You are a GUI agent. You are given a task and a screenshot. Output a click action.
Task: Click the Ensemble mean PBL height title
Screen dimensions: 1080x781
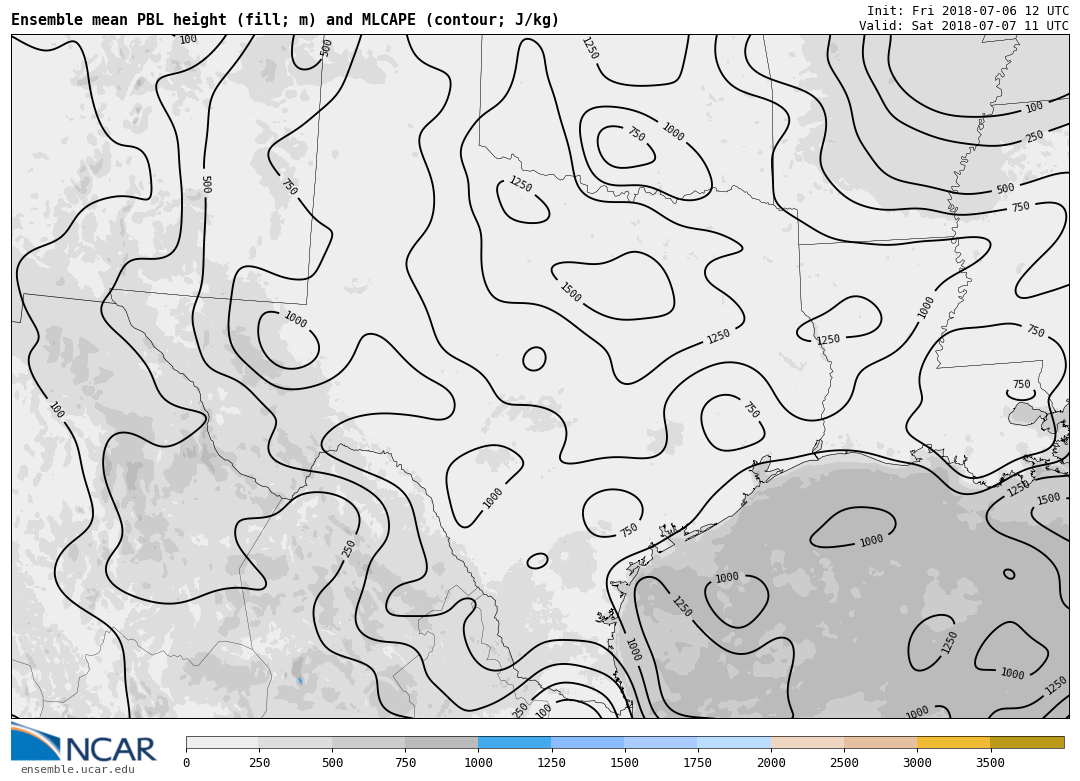(285, 20)
